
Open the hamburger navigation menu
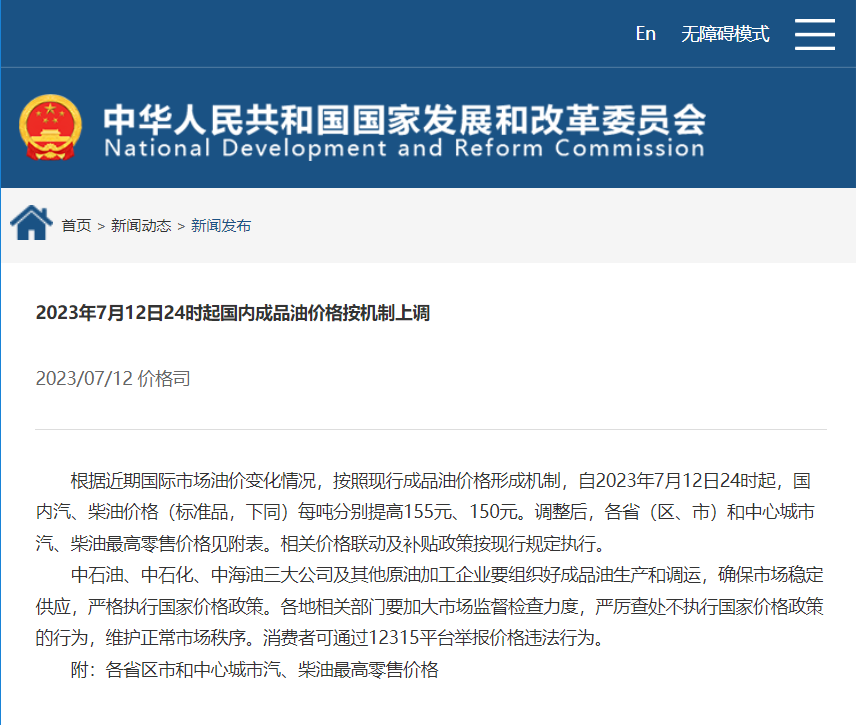coord(814,34)
